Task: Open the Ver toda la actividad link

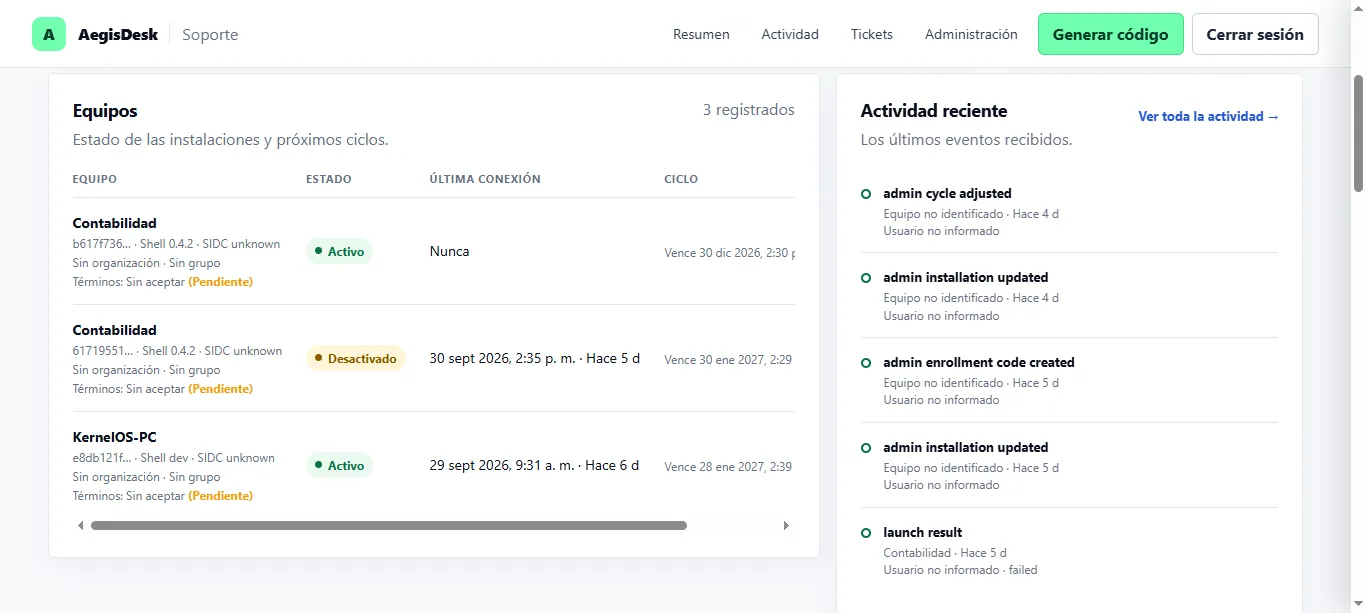Action: [1208, 117]
